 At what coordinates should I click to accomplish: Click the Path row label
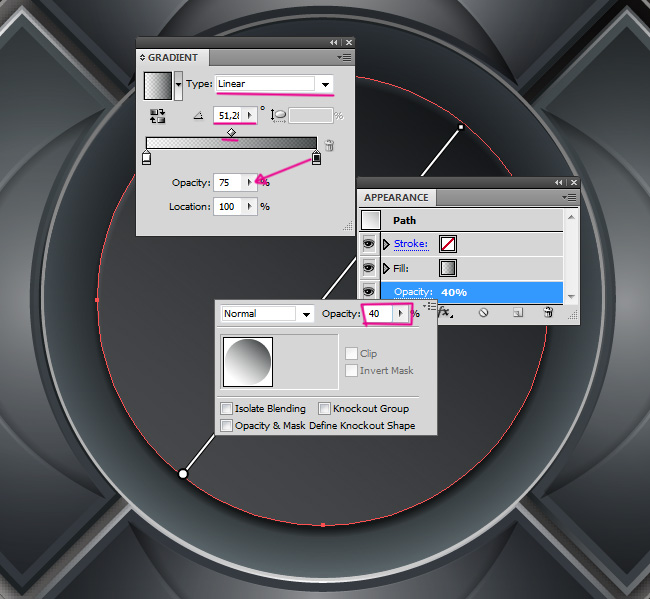pos(405,221)
